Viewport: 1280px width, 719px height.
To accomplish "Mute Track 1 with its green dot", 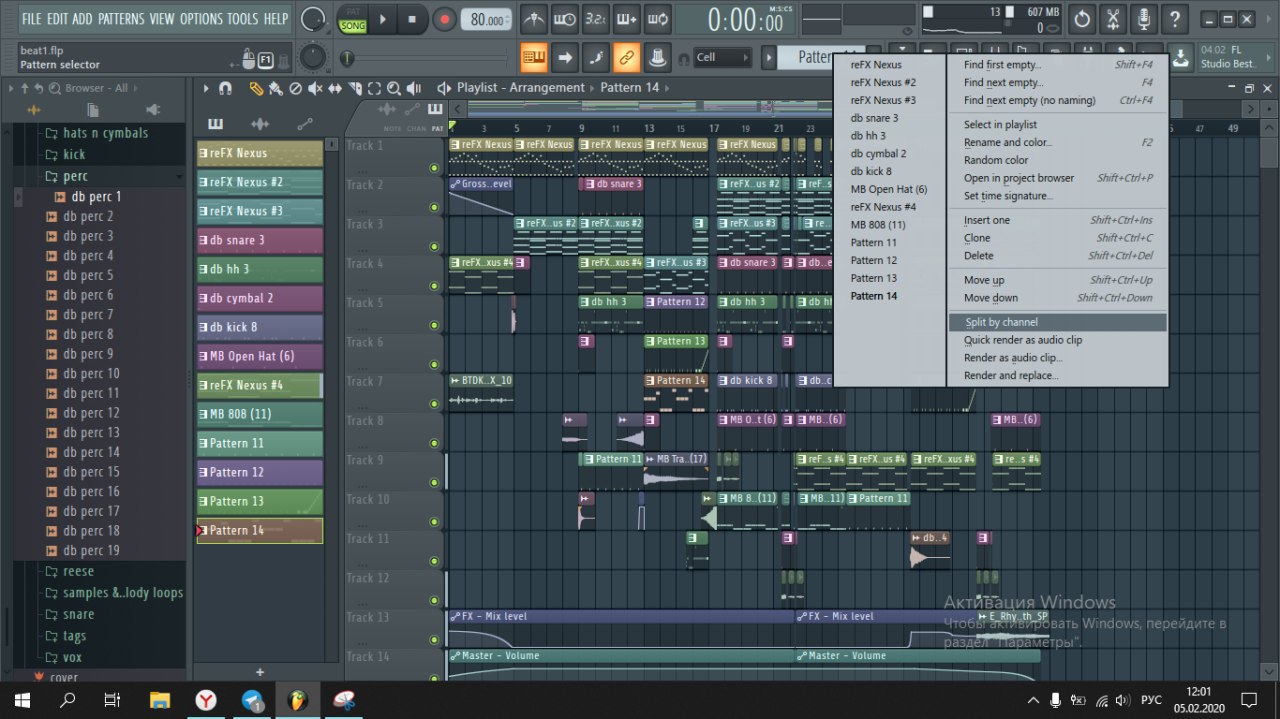I will click(434, 168).
